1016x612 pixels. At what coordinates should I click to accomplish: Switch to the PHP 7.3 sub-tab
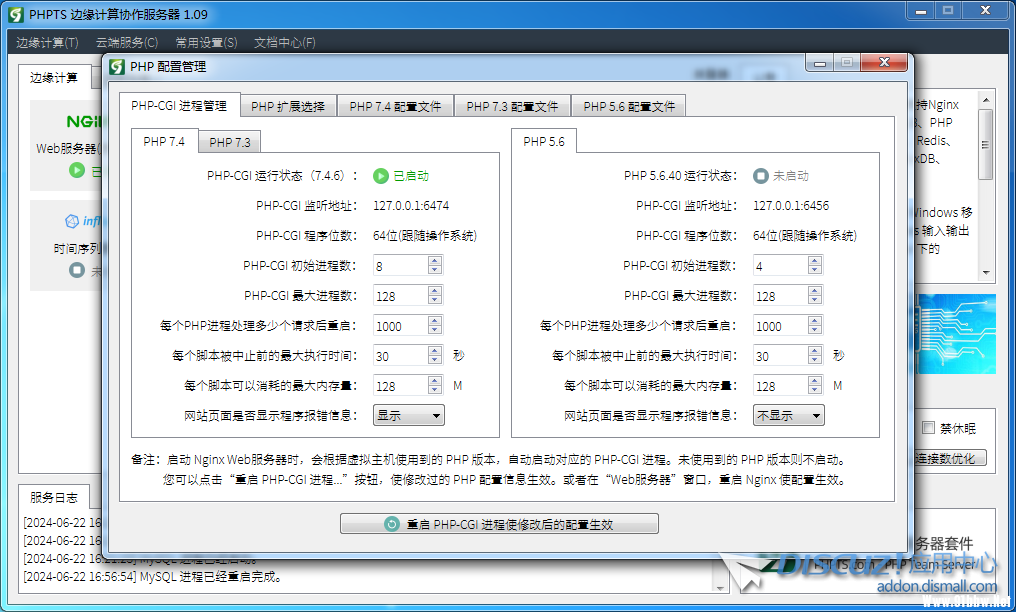pyautogui.click(x=229, y=142)
